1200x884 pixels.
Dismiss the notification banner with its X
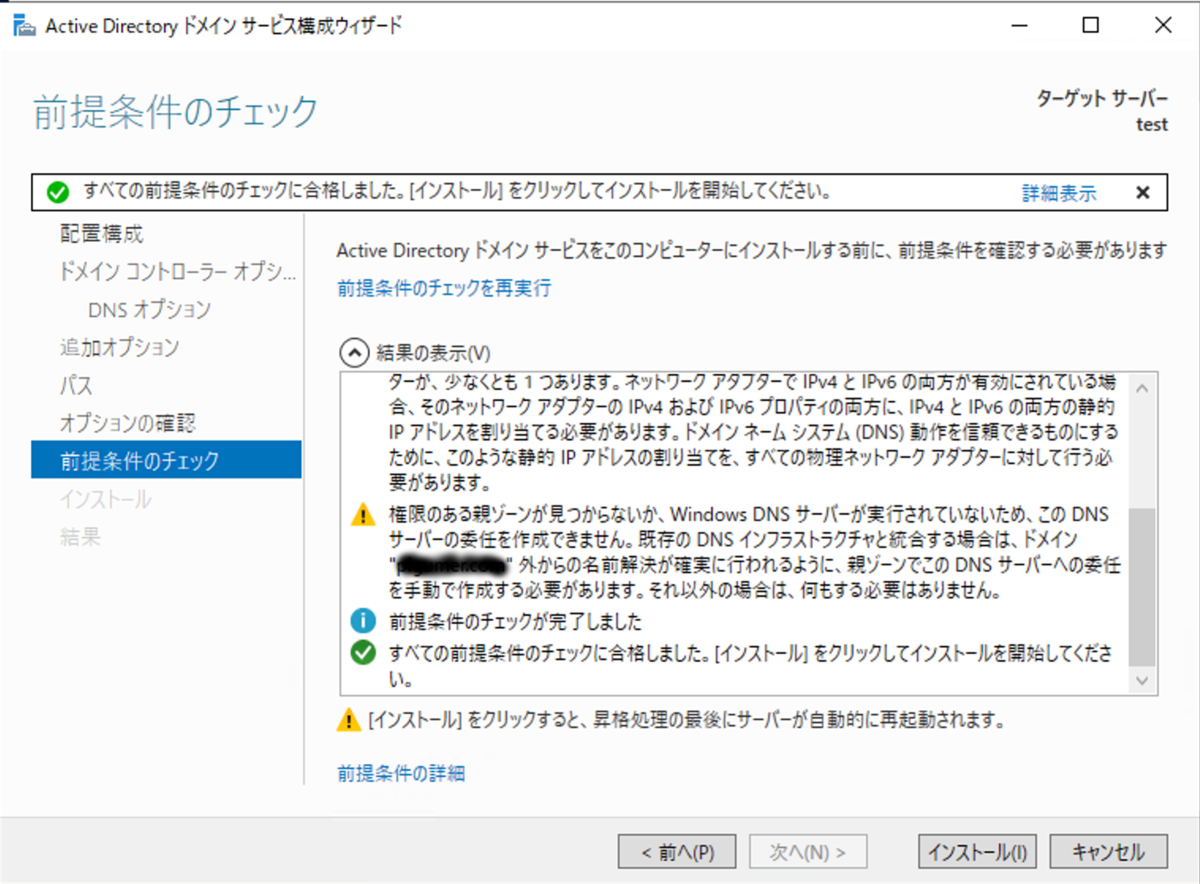click(x=1142, y=193)
